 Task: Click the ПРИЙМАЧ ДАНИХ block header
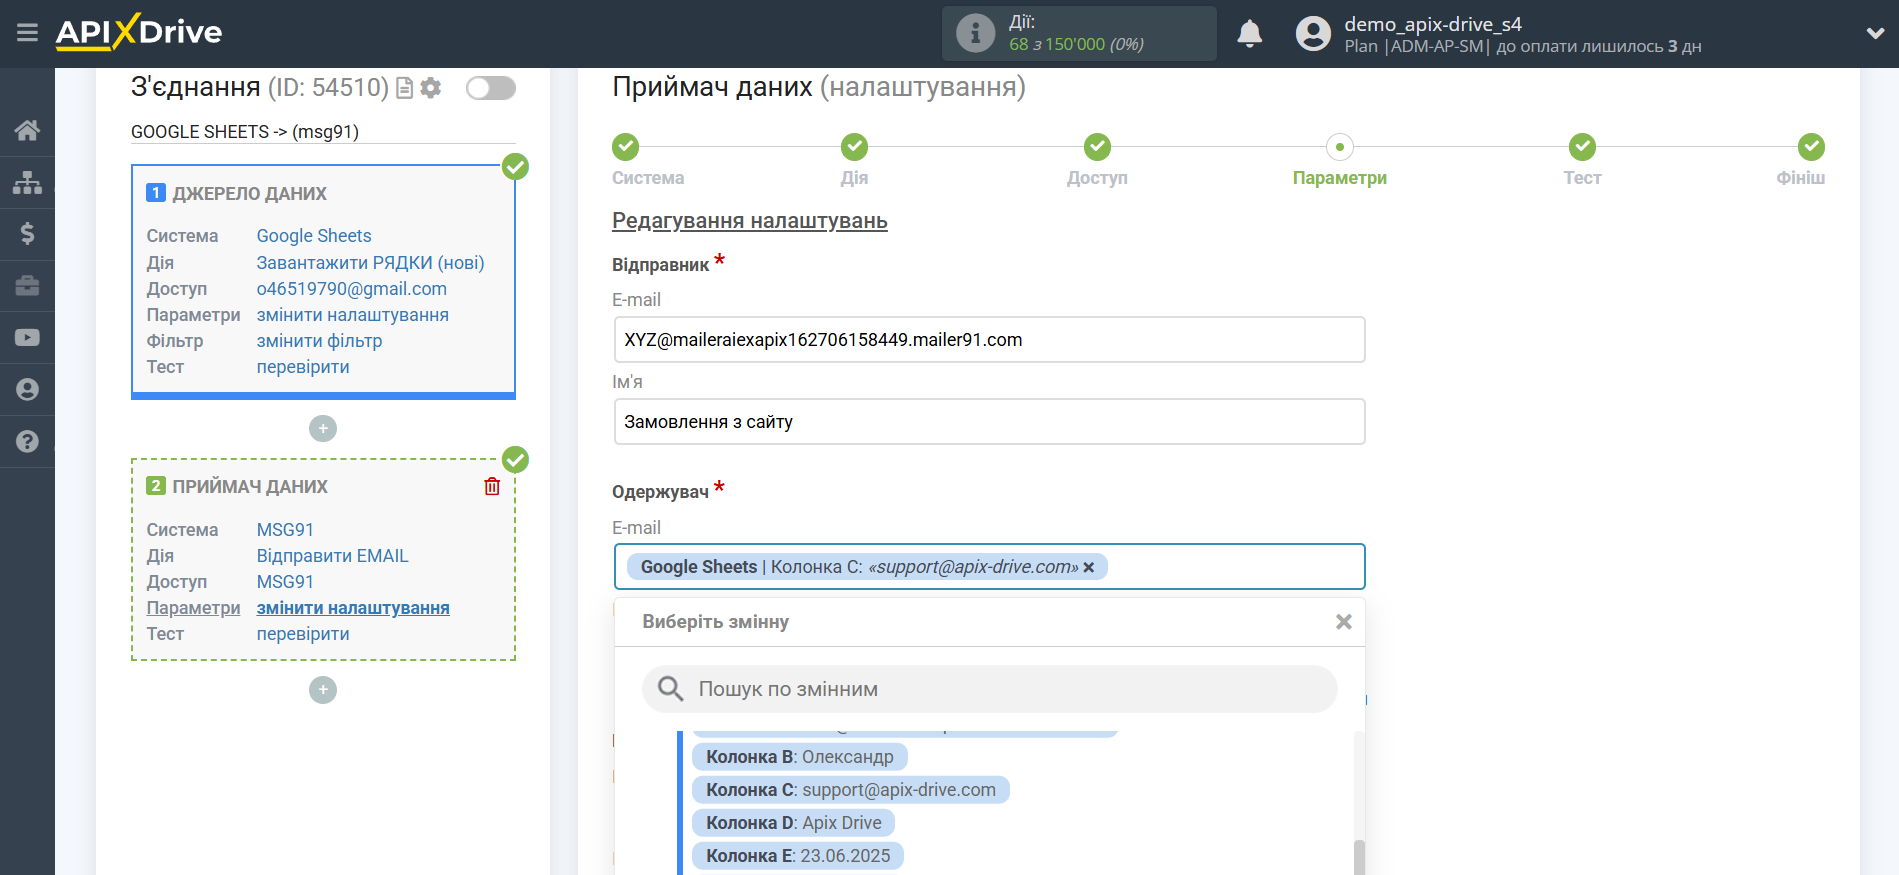pos(249,487)
